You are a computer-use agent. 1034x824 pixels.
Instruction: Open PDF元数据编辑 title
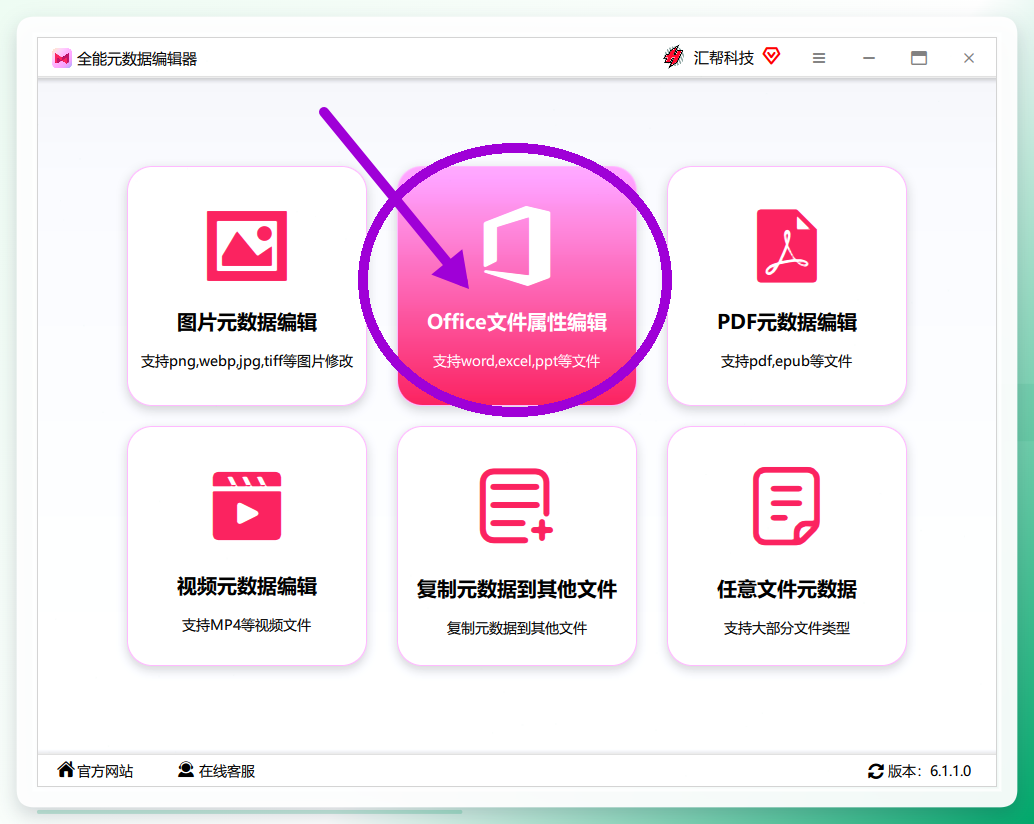click(787, 322)
